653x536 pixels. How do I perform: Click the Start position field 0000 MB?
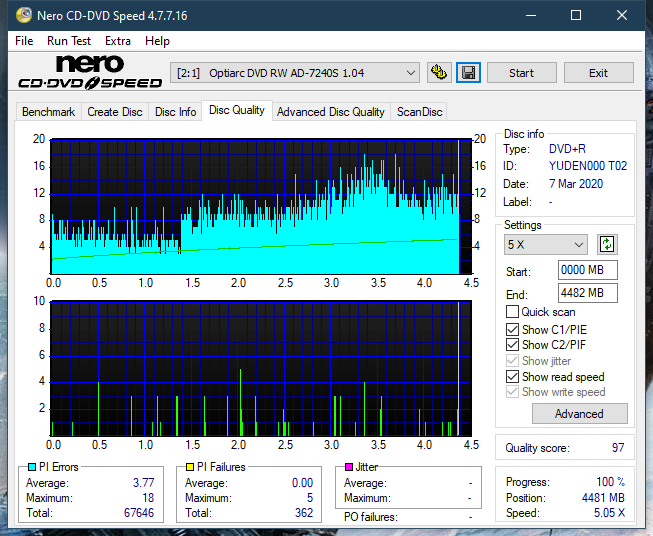[588, 270]
